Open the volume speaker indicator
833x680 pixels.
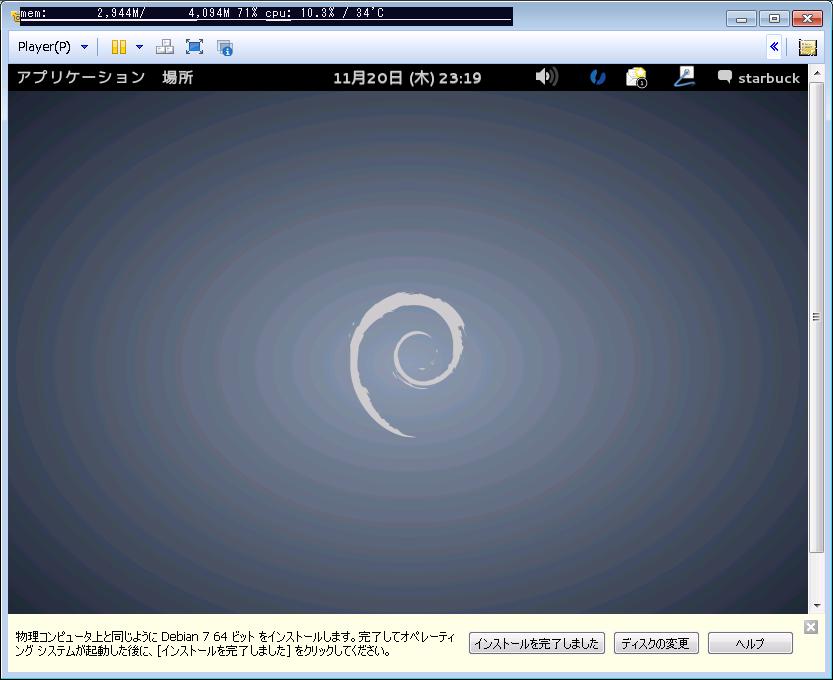click(x=546, y=77)
